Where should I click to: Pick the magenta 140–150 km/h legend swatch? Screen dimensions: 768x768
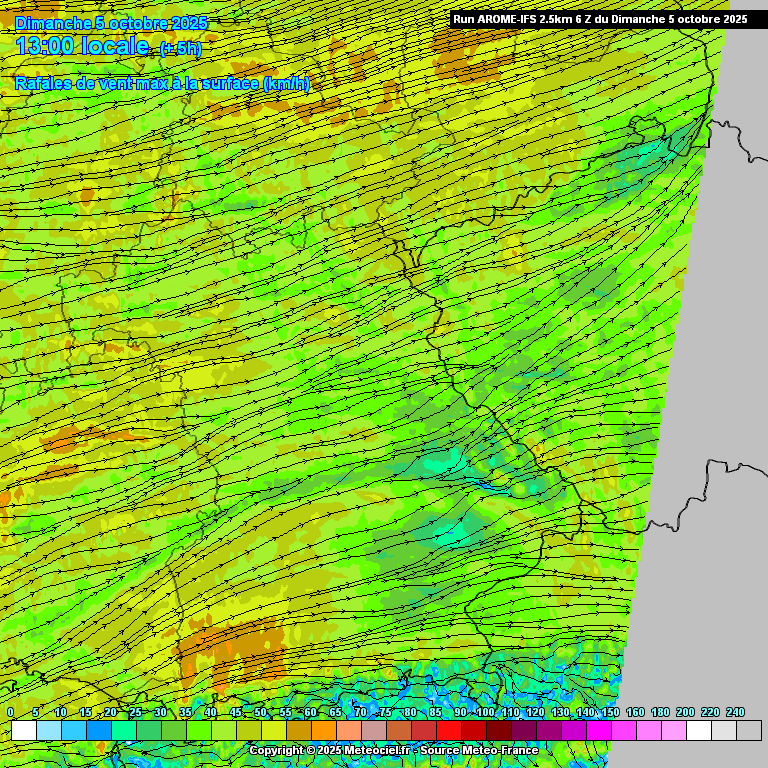[598, 731]
